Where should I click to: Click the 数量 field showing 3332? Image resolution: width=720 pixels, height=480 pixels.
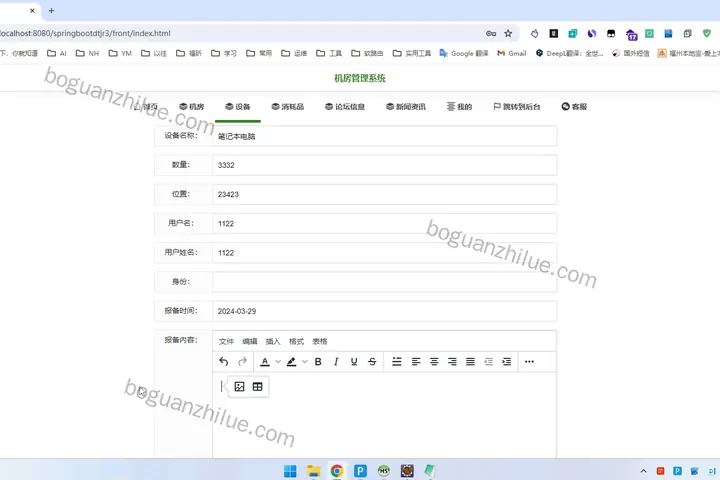(x=384, y=165)
